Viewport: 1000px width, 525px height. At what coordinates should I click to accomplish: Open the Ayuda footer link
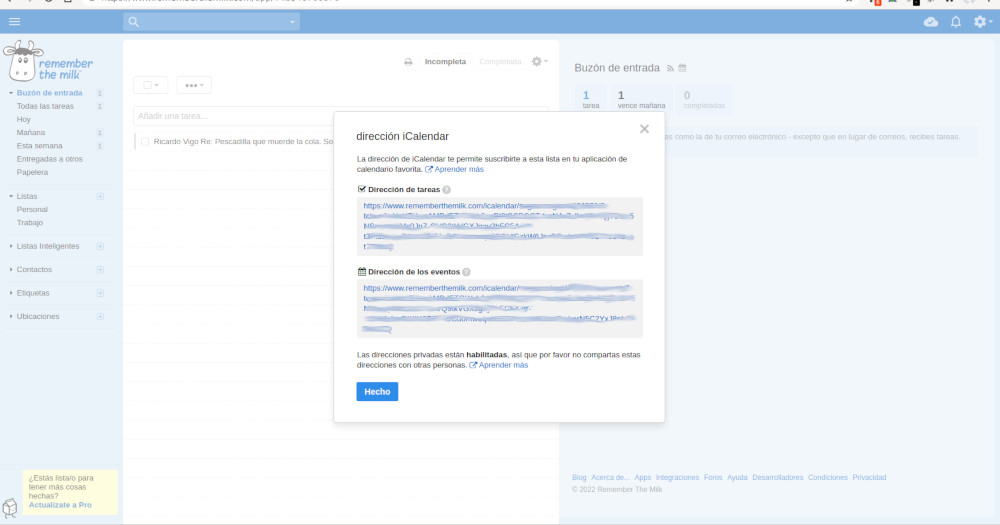(737, 478)
